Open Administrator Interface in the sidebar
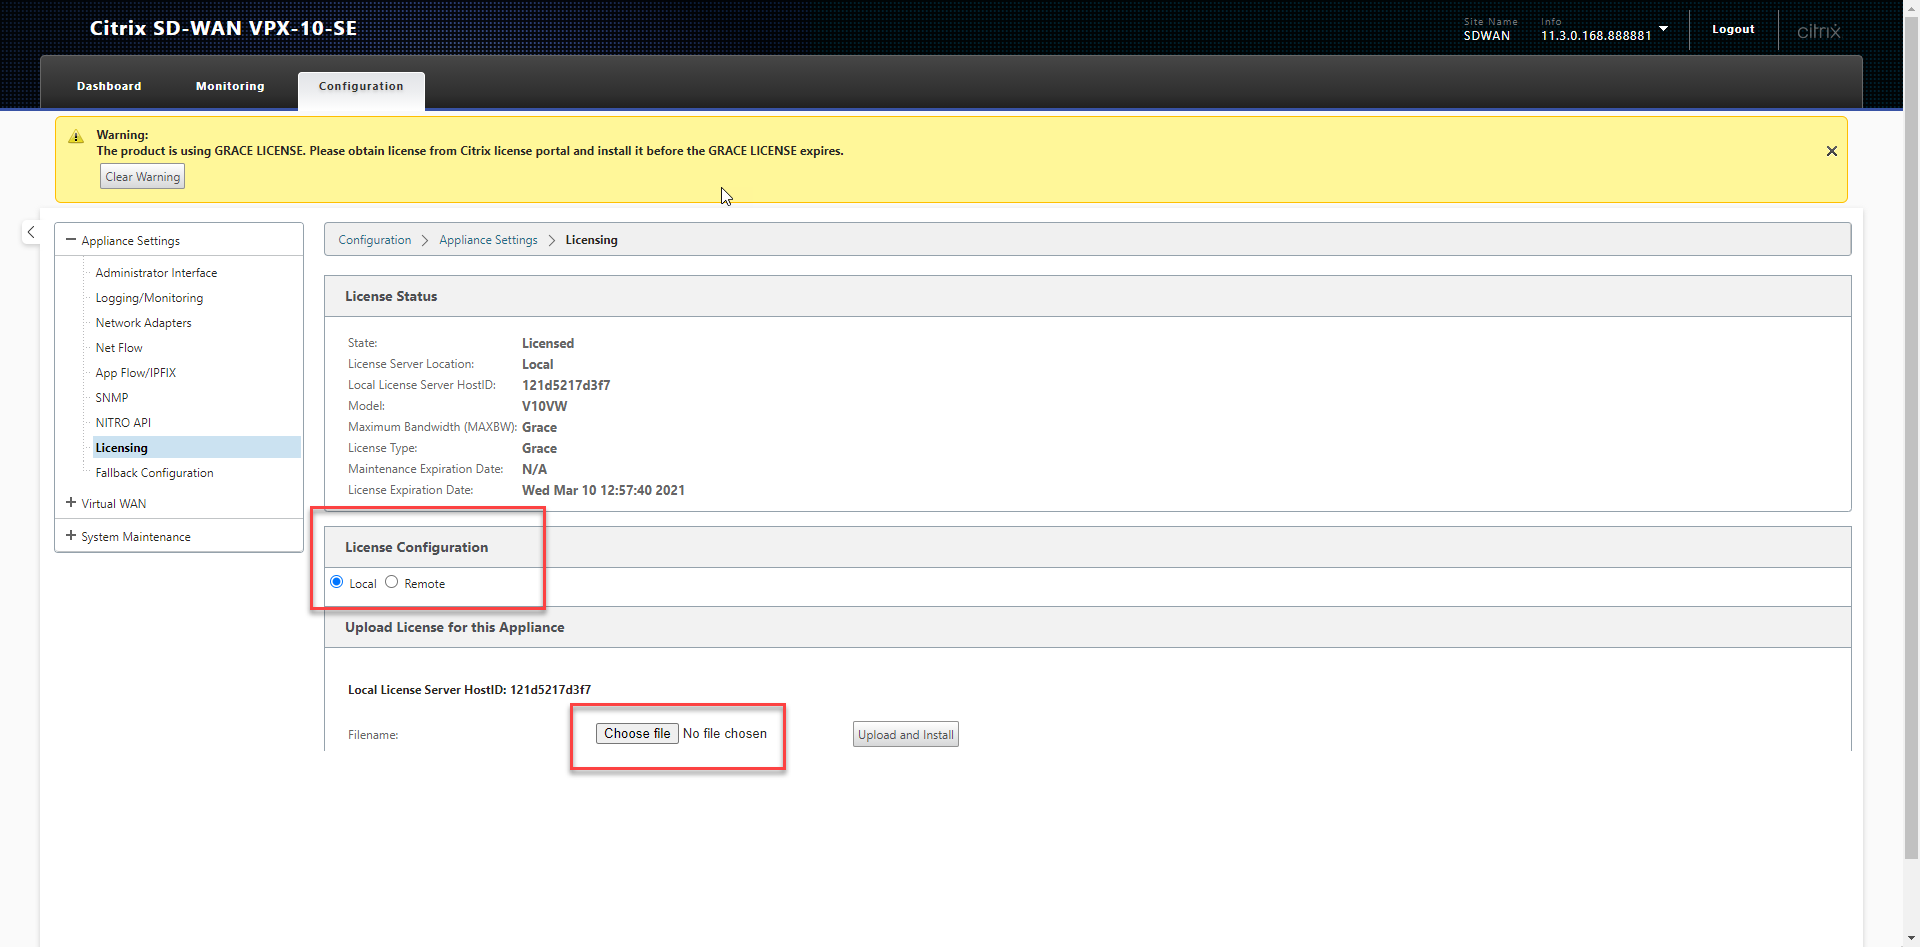This screenshot has height=947, width=1920. tap(156, 273)
